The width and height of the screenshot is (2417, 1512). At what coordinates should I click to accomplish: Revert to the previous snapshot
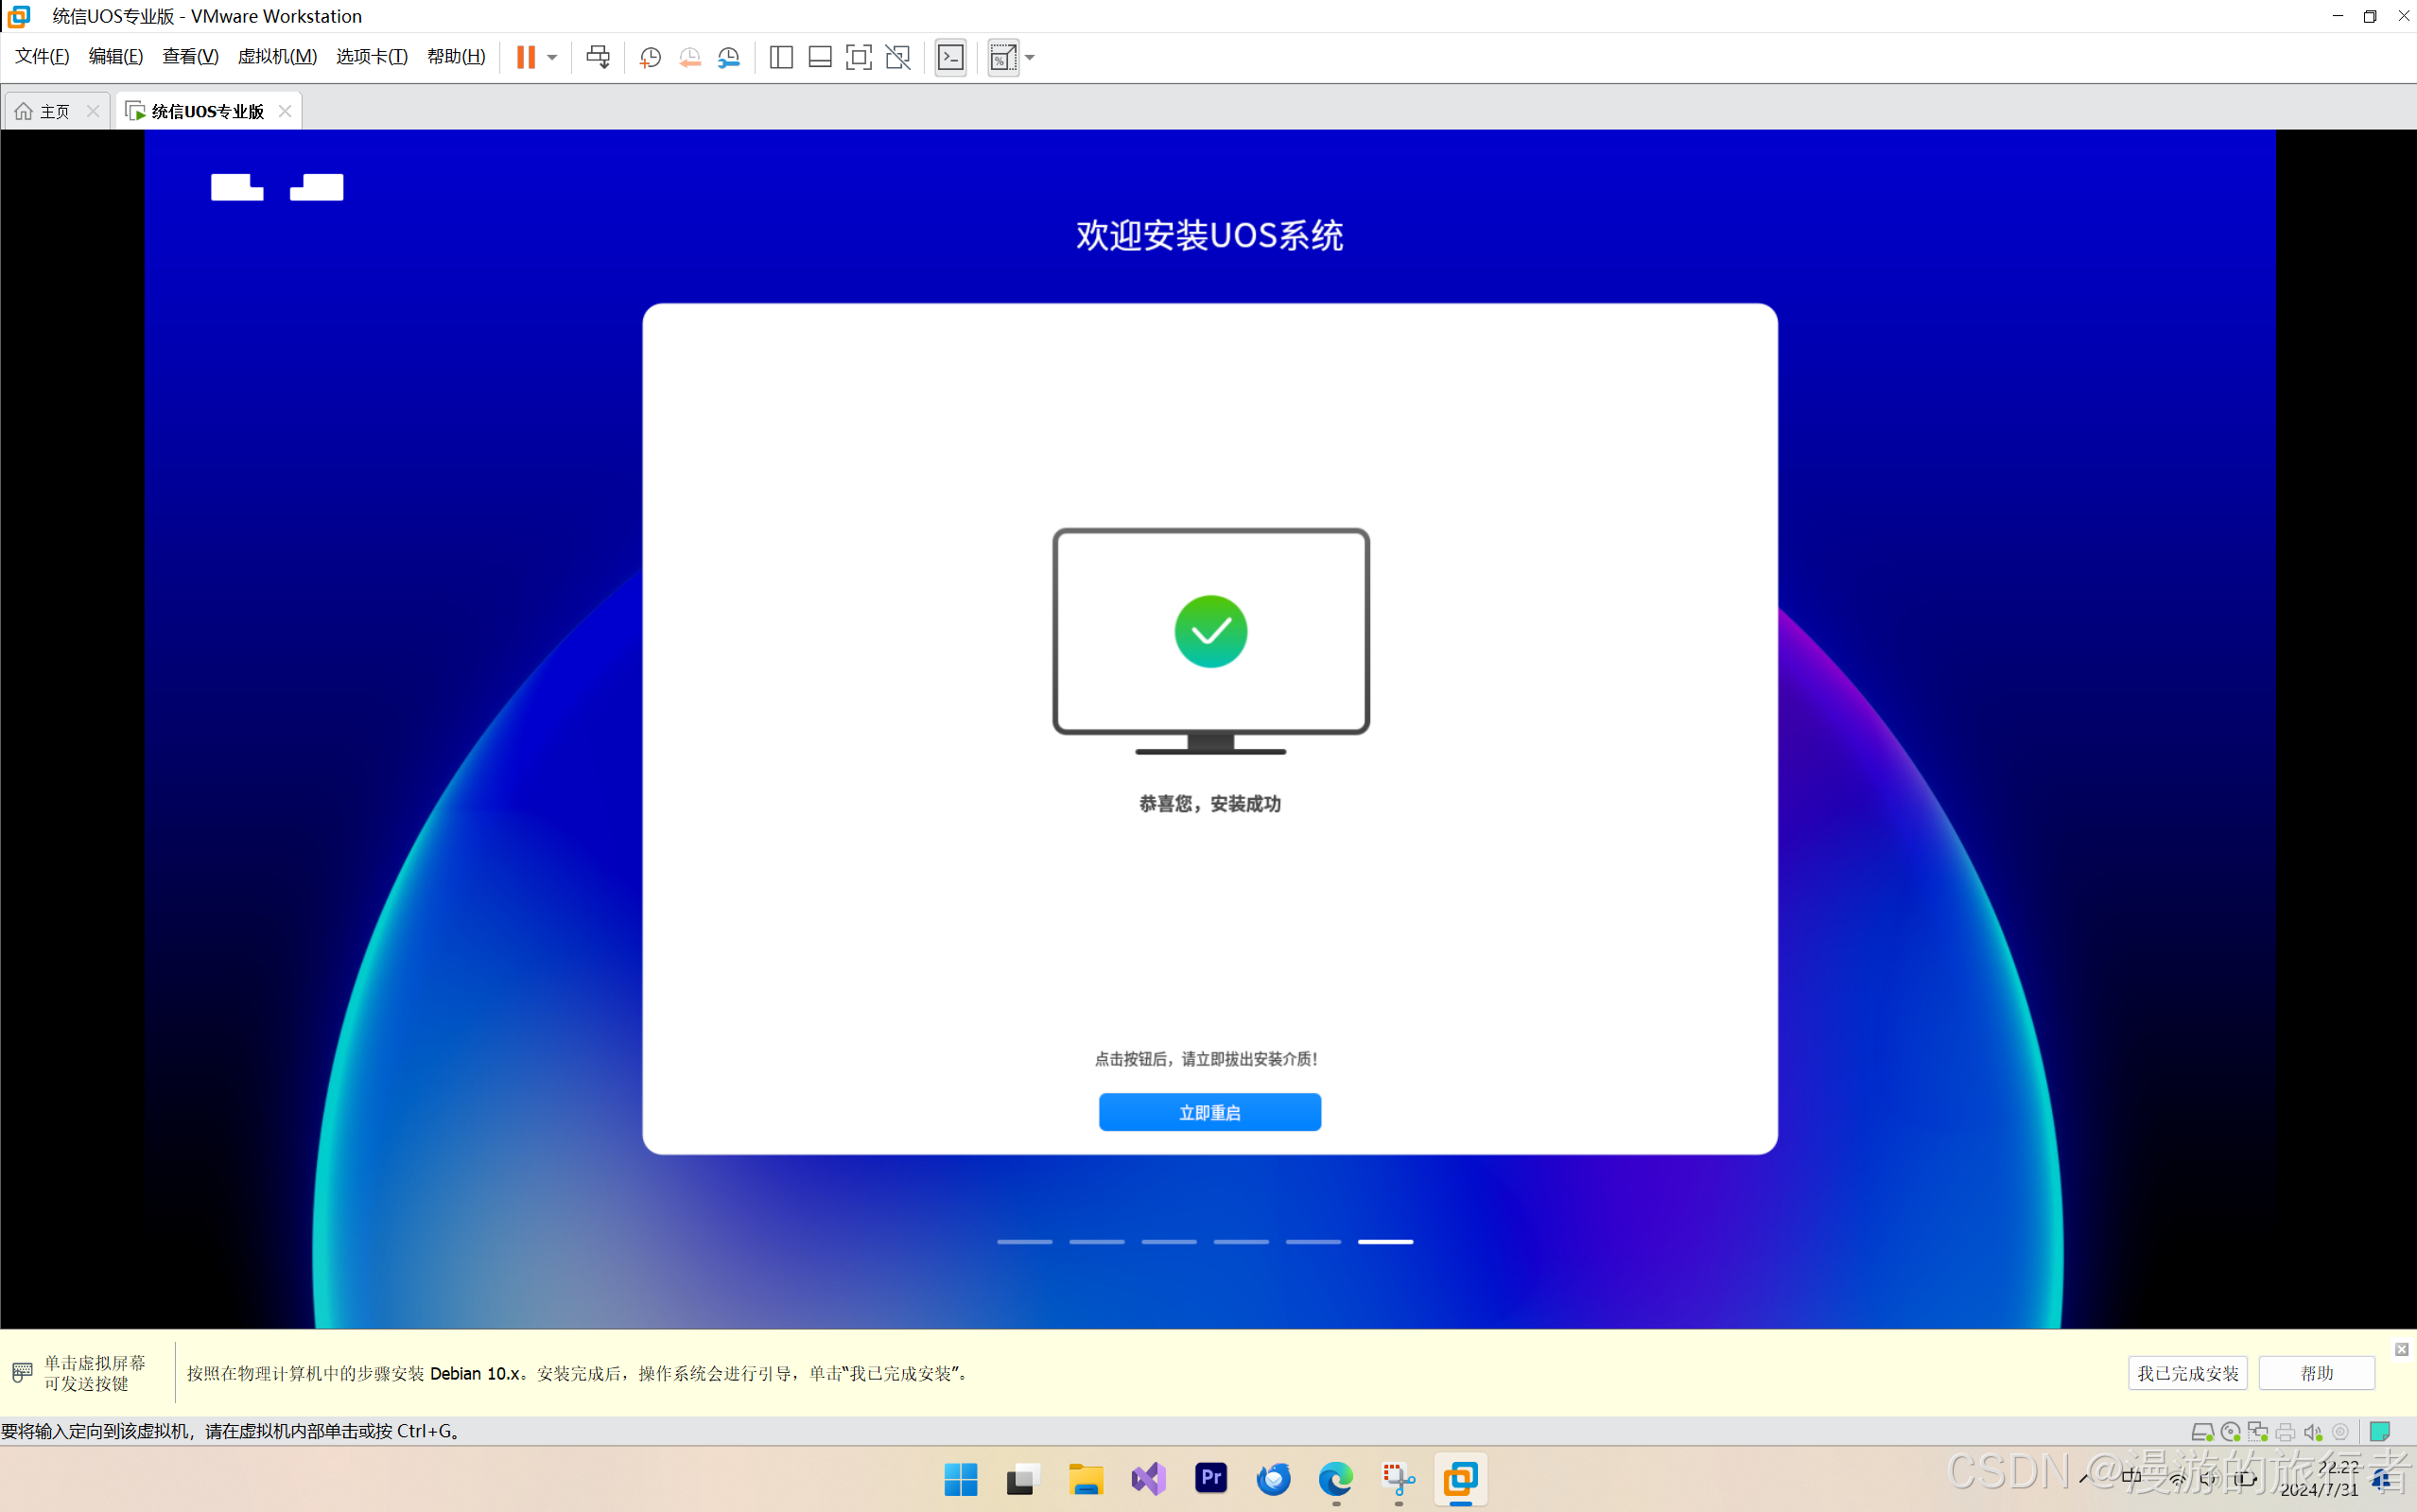coord(689,57)
